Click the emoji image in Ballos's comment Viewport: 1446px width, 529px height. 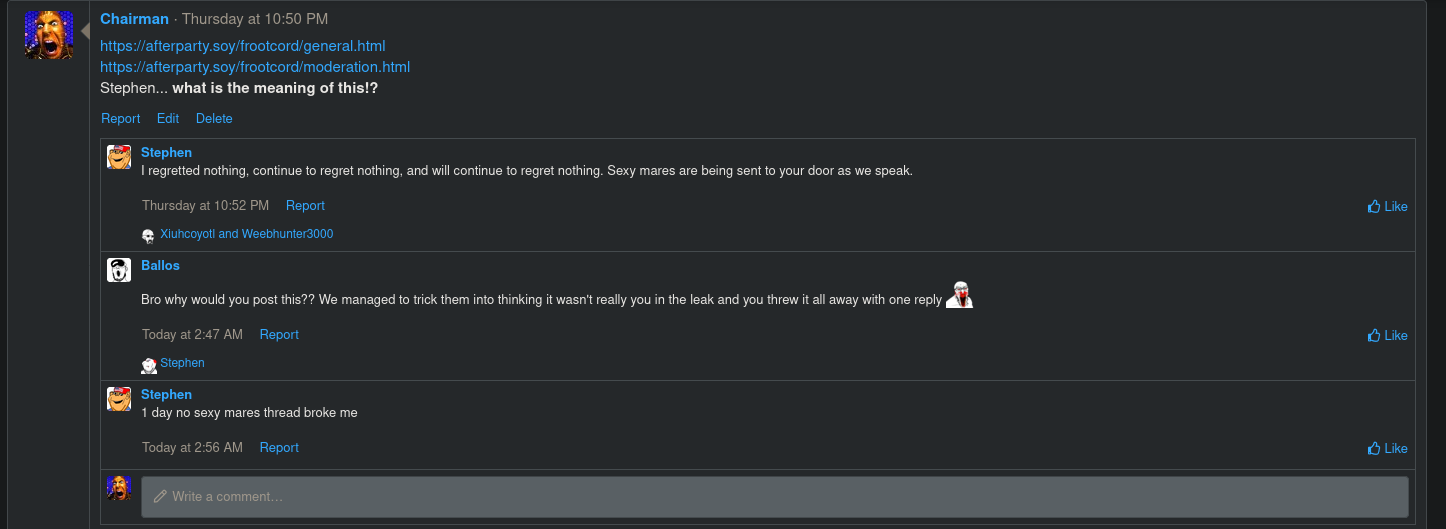pos(959,295)
